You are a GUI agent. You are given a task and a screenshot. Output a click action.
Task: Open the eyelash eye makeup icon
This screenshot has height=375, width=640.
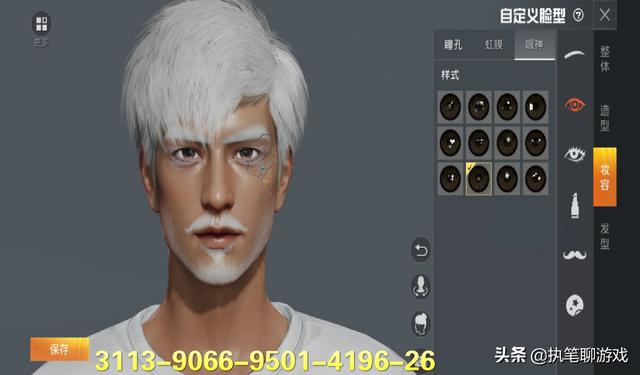pos(575,154)
